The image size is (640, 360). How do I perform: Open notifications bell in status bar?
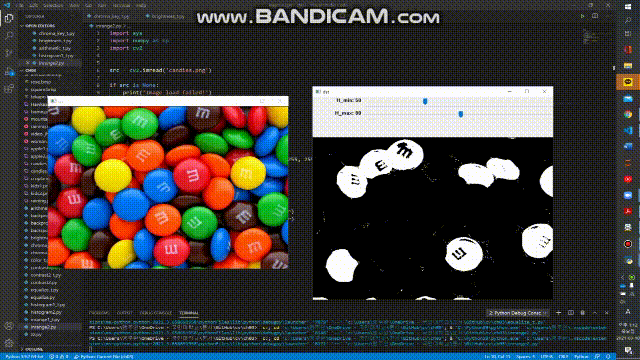(608, 357)
